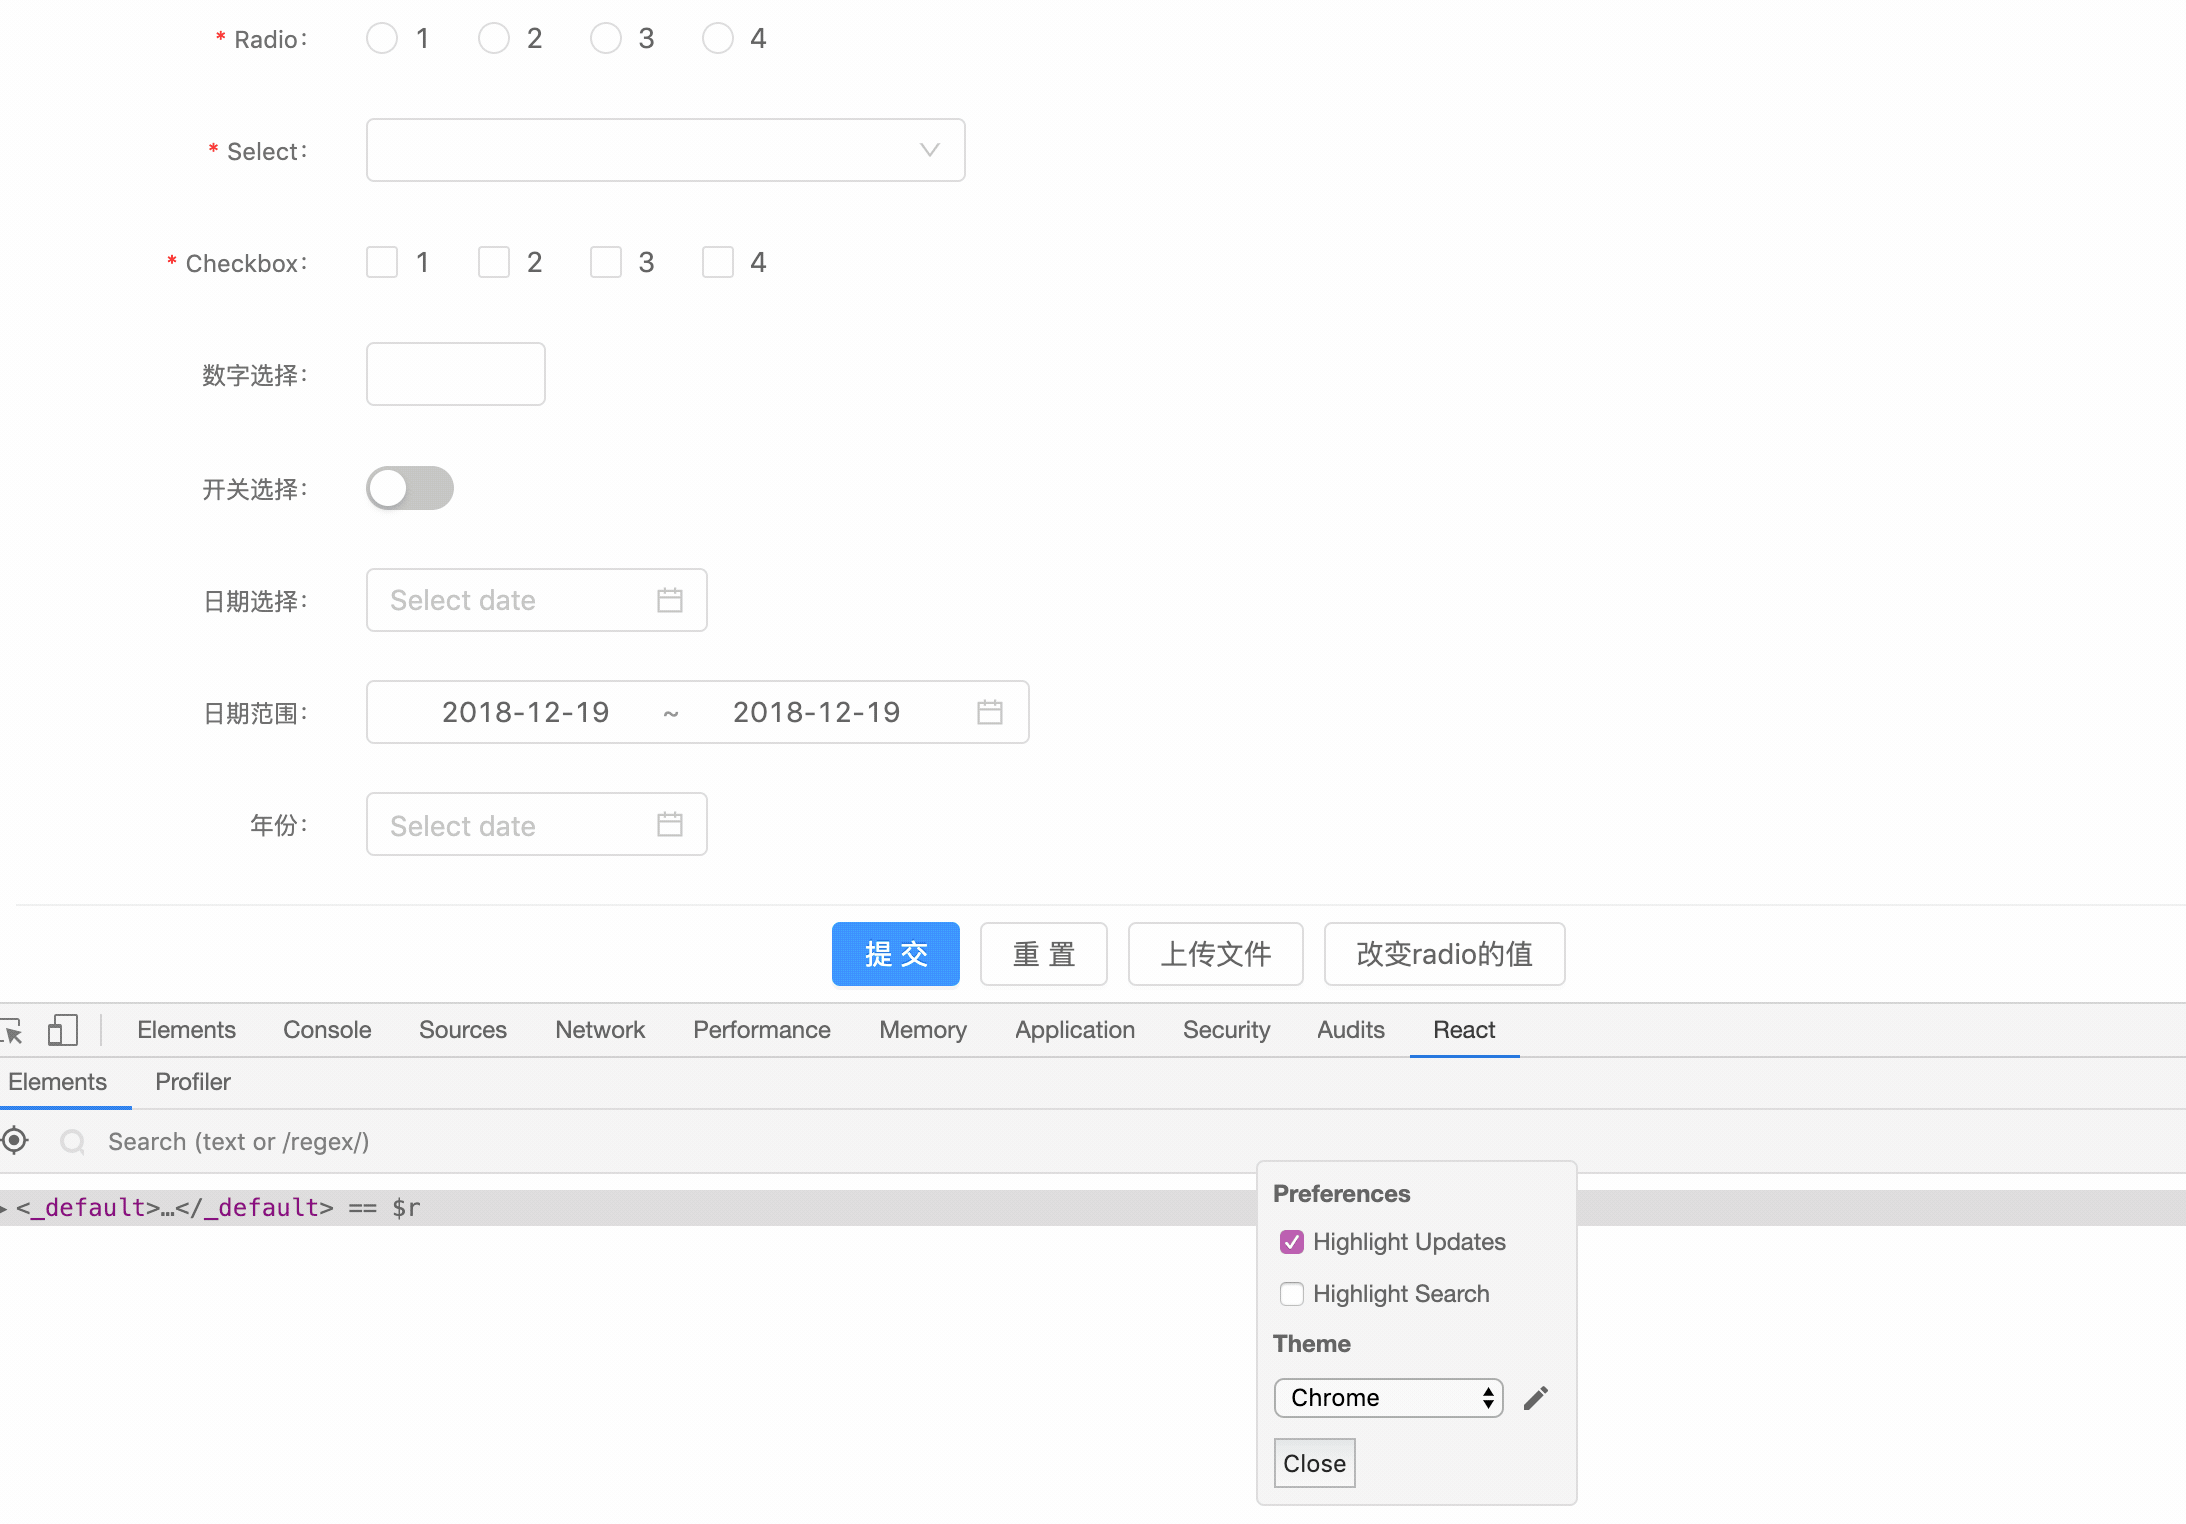This screenshot has width=2186, height=1524.
Task: Expand the _default component tree node
Action: tap(5, 1208)
